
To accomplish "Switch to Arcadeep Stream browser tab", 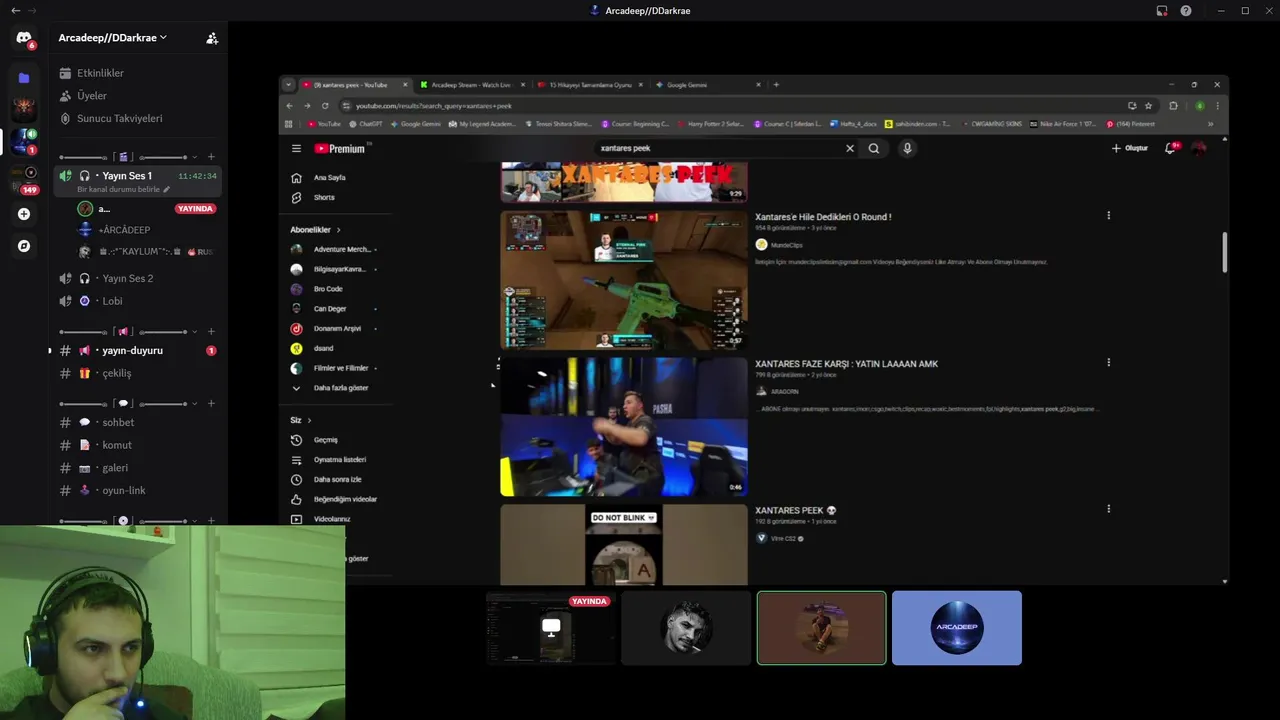I will tap(470, 85).
